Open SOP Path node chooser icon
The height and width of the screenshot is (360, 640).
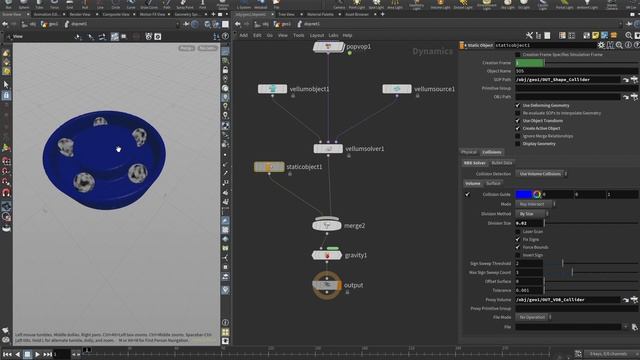(x=634, y=80)
